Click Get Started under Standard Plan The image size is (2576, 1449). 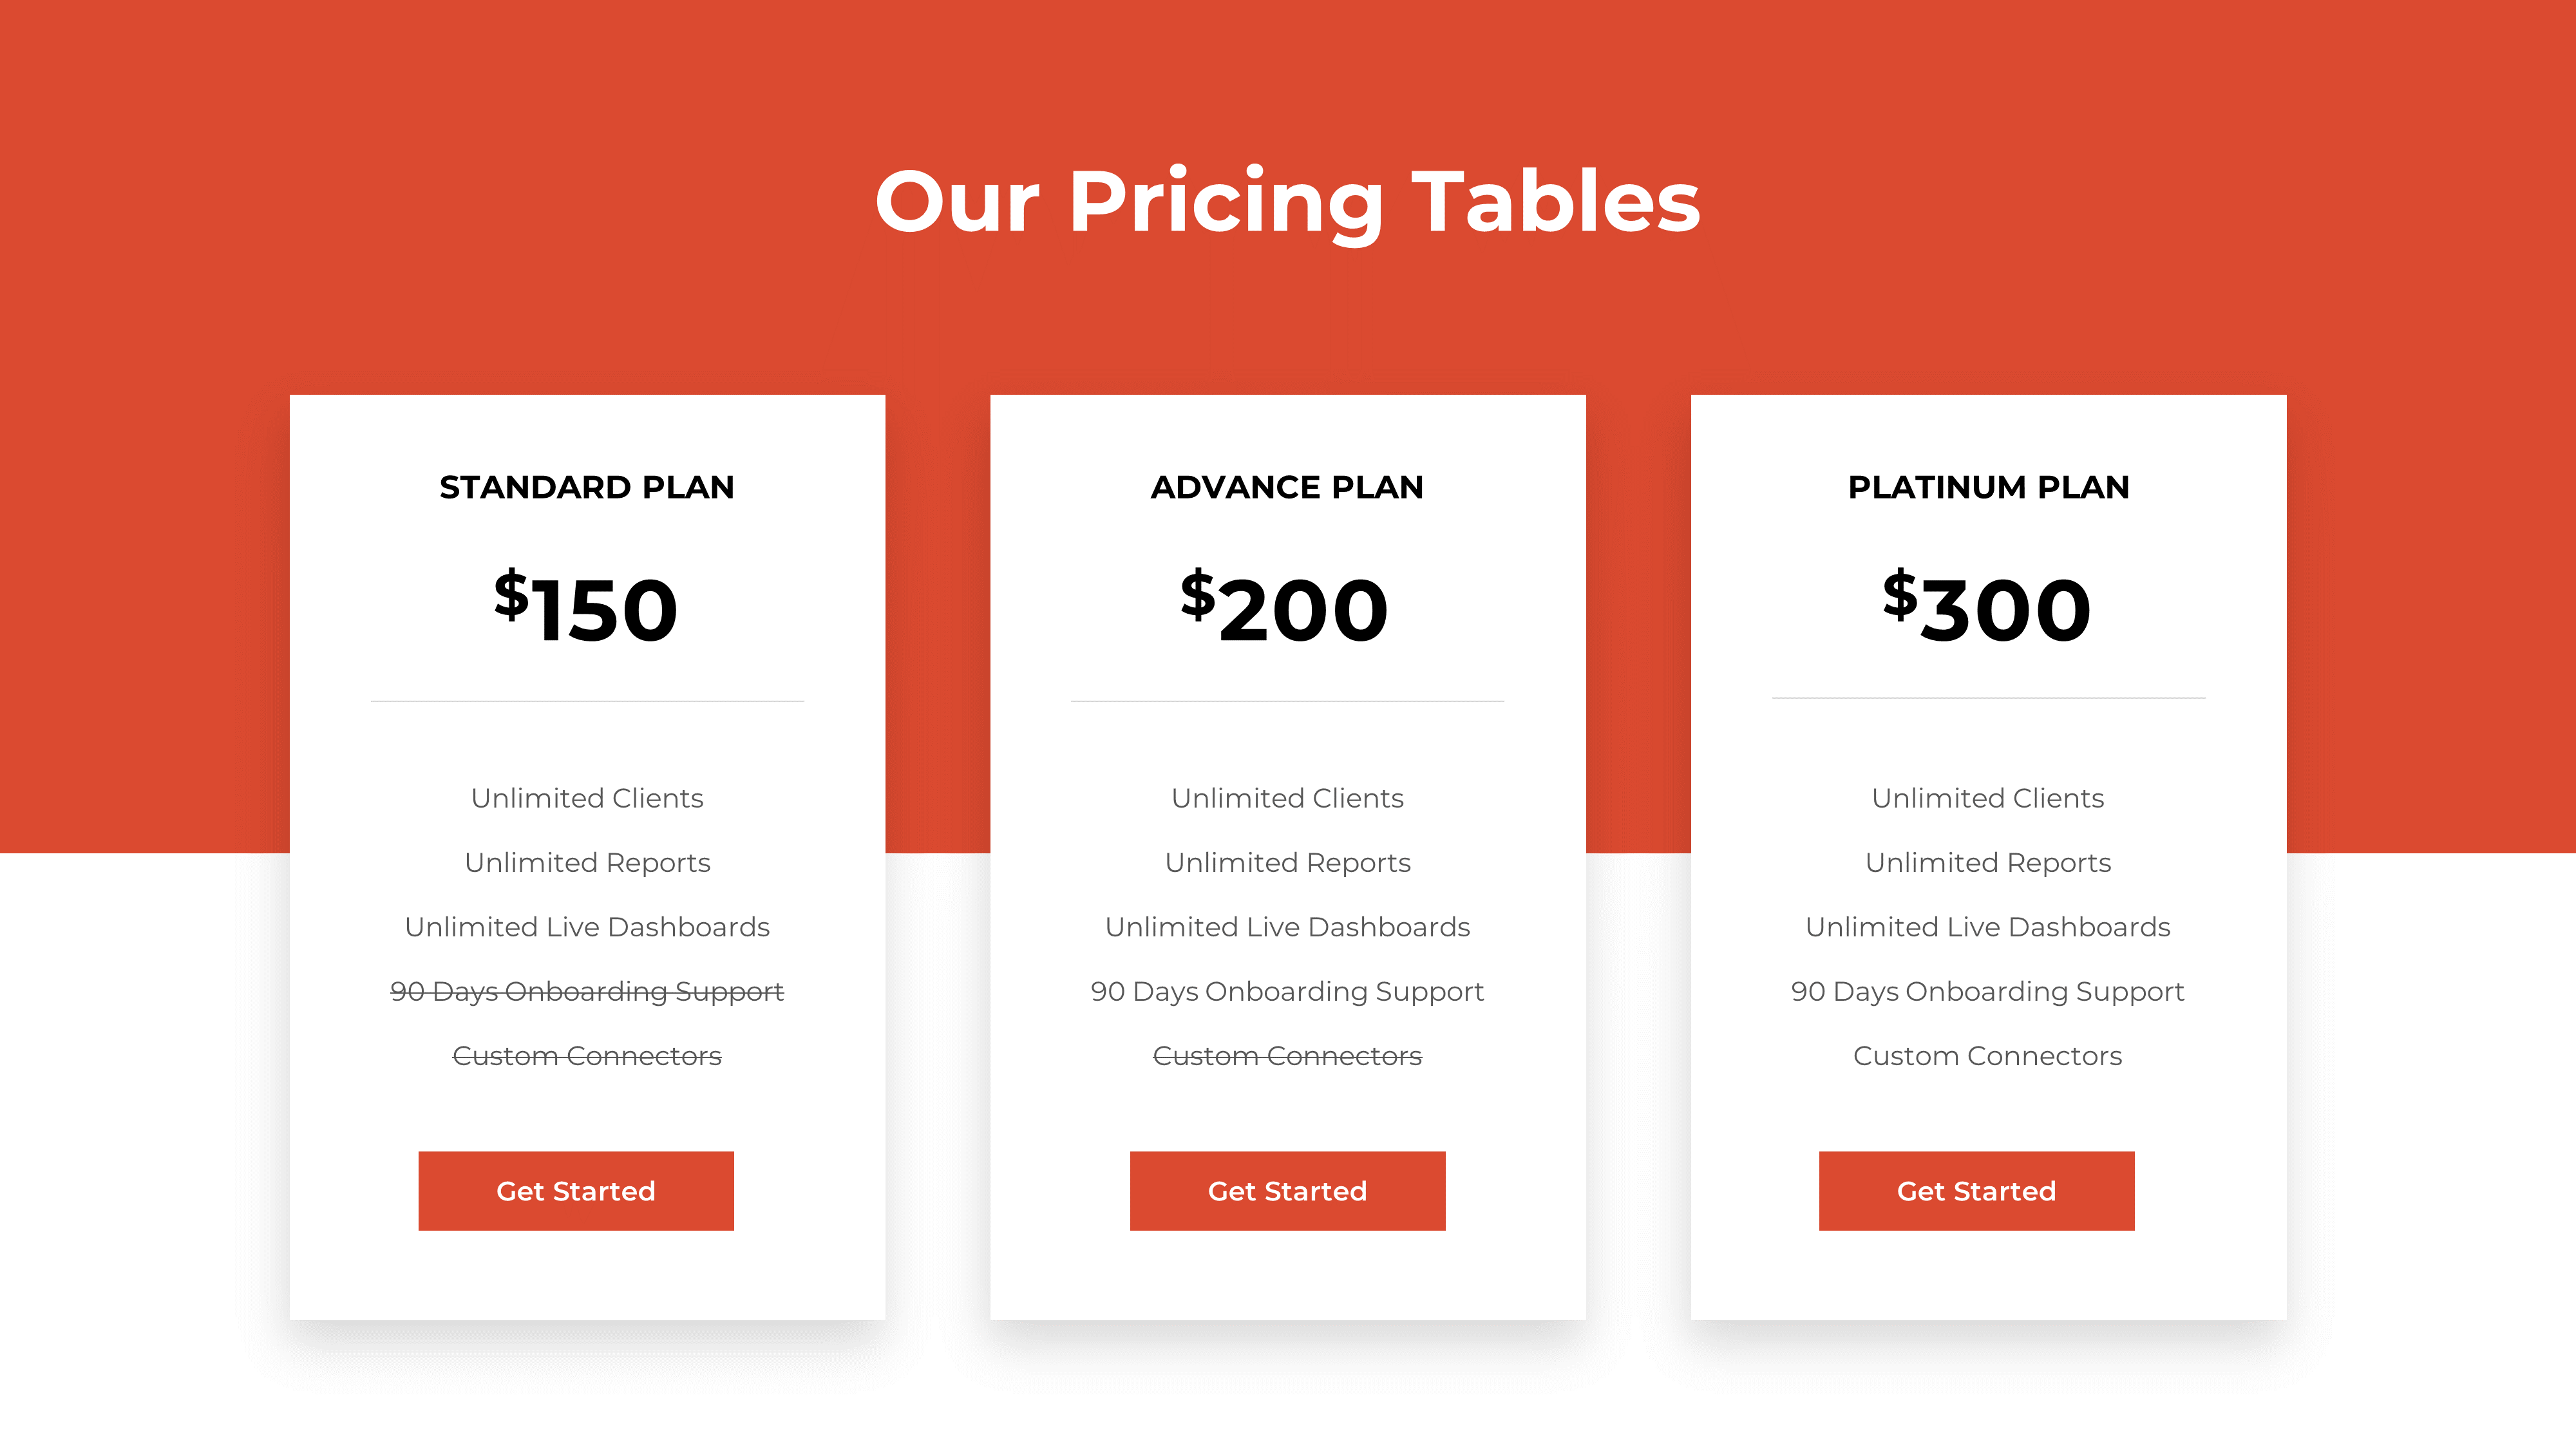(575, 1190)
